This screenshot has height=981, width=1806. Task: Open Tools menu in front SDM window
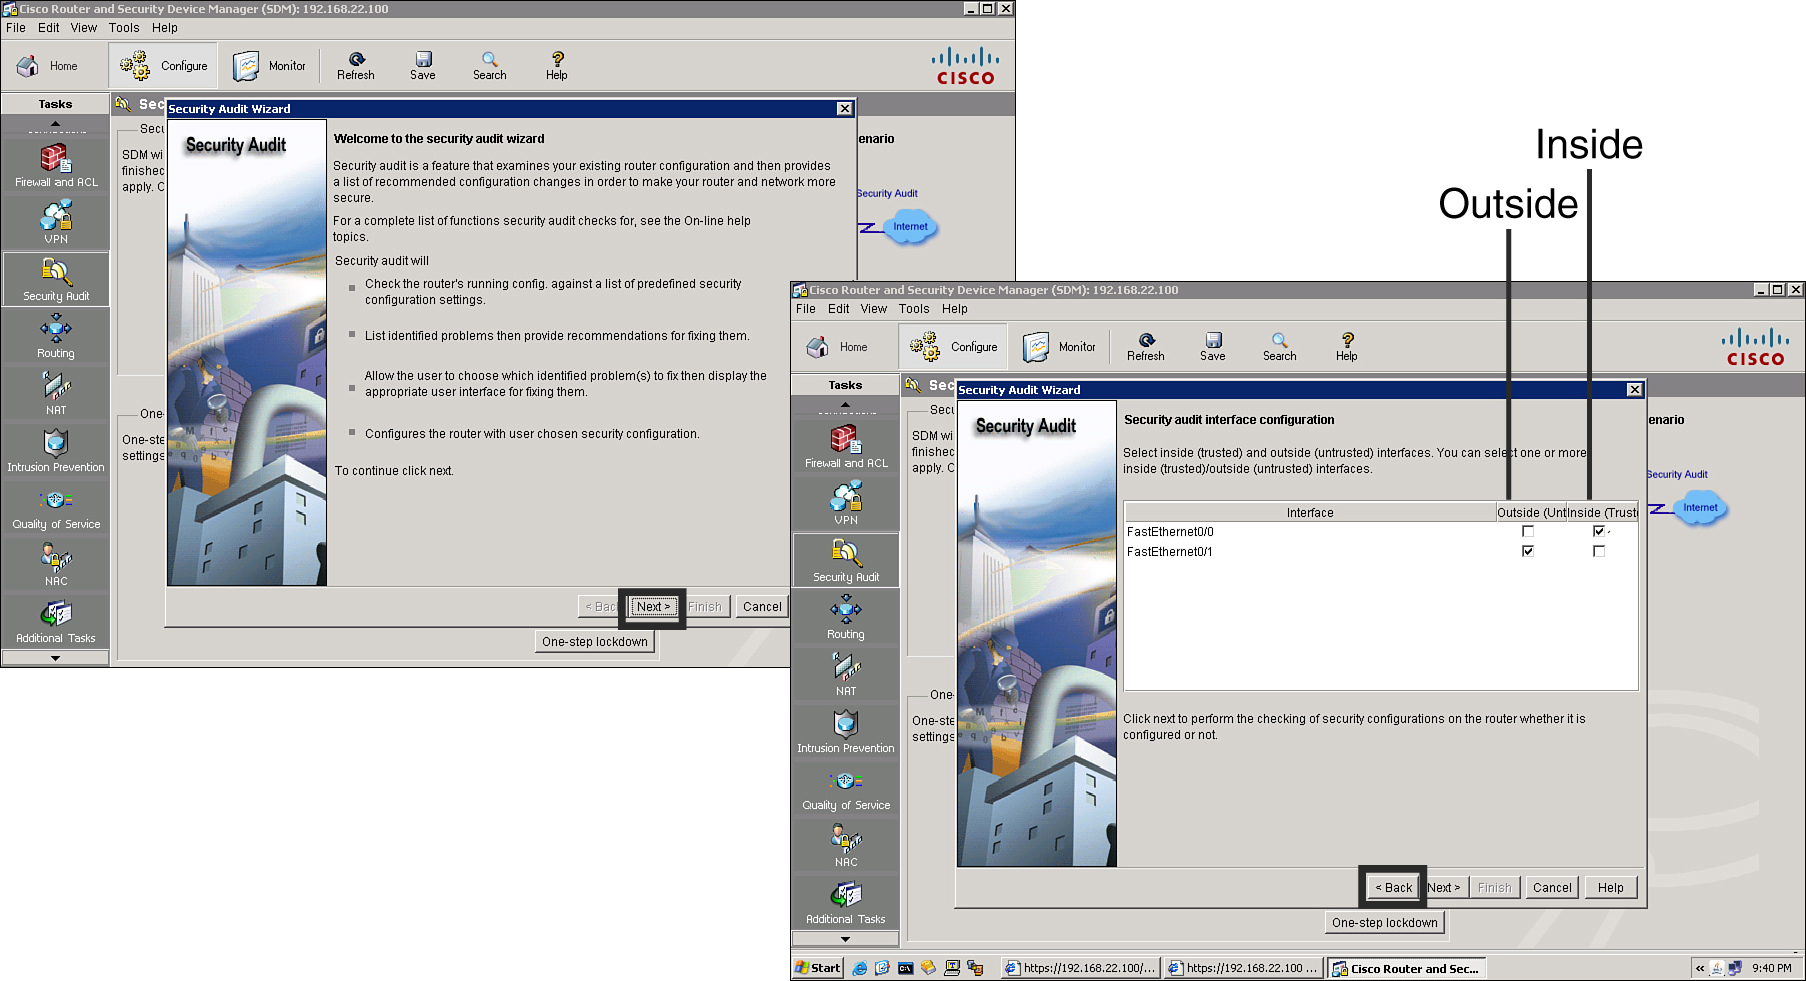tap(914, 309)
